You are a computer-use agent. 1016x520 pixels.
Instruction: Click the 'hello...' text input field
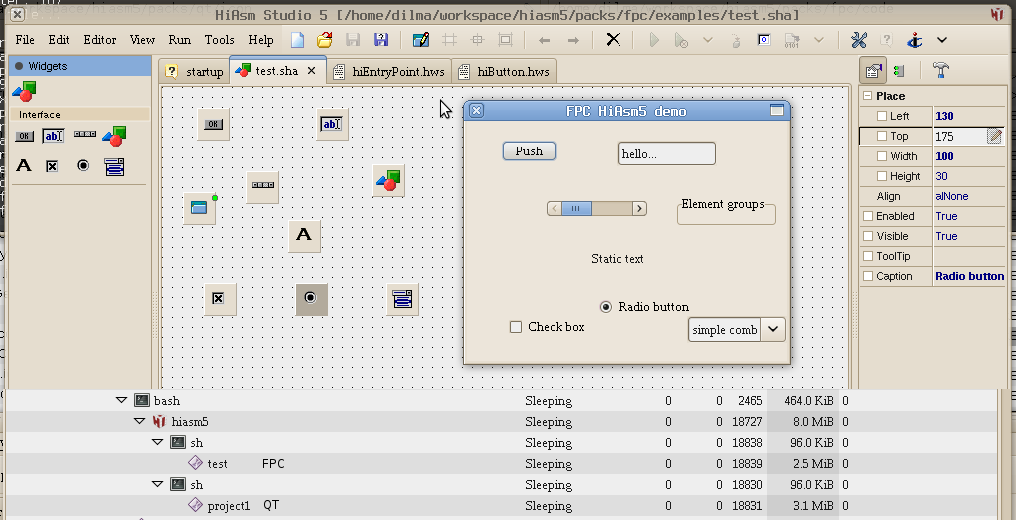pyautogui.click(x=666, y=154)
